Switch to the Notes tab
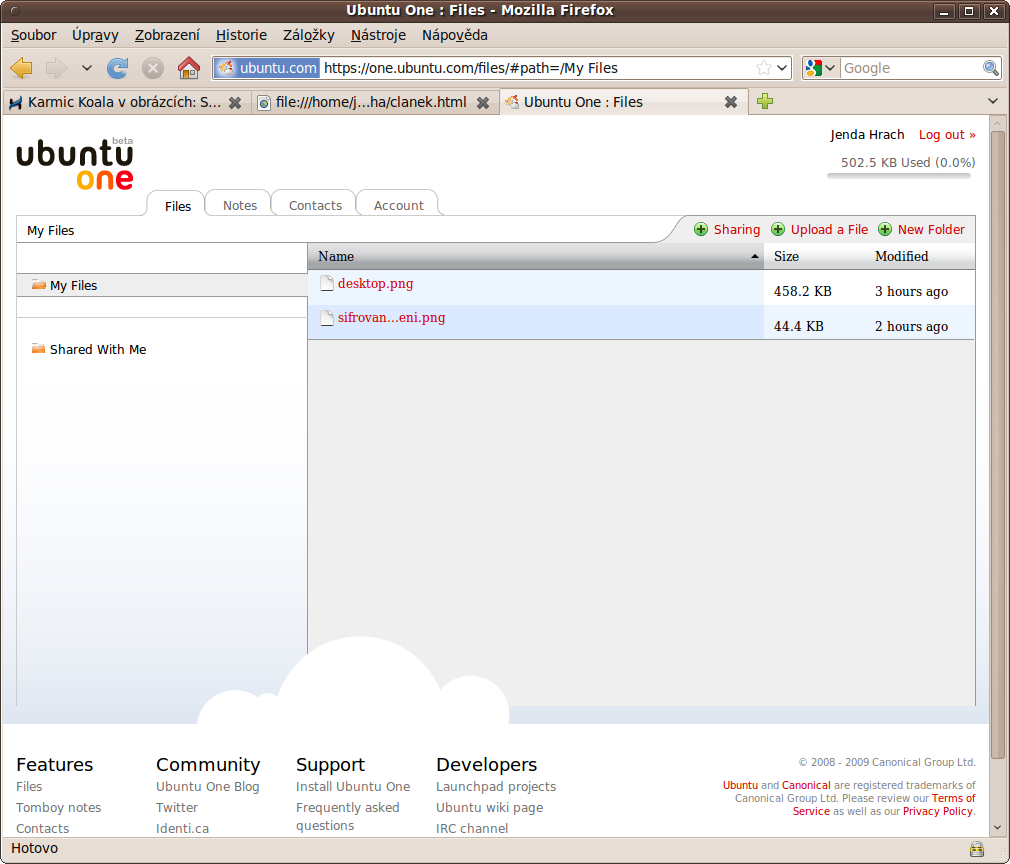 click(240, 205)
